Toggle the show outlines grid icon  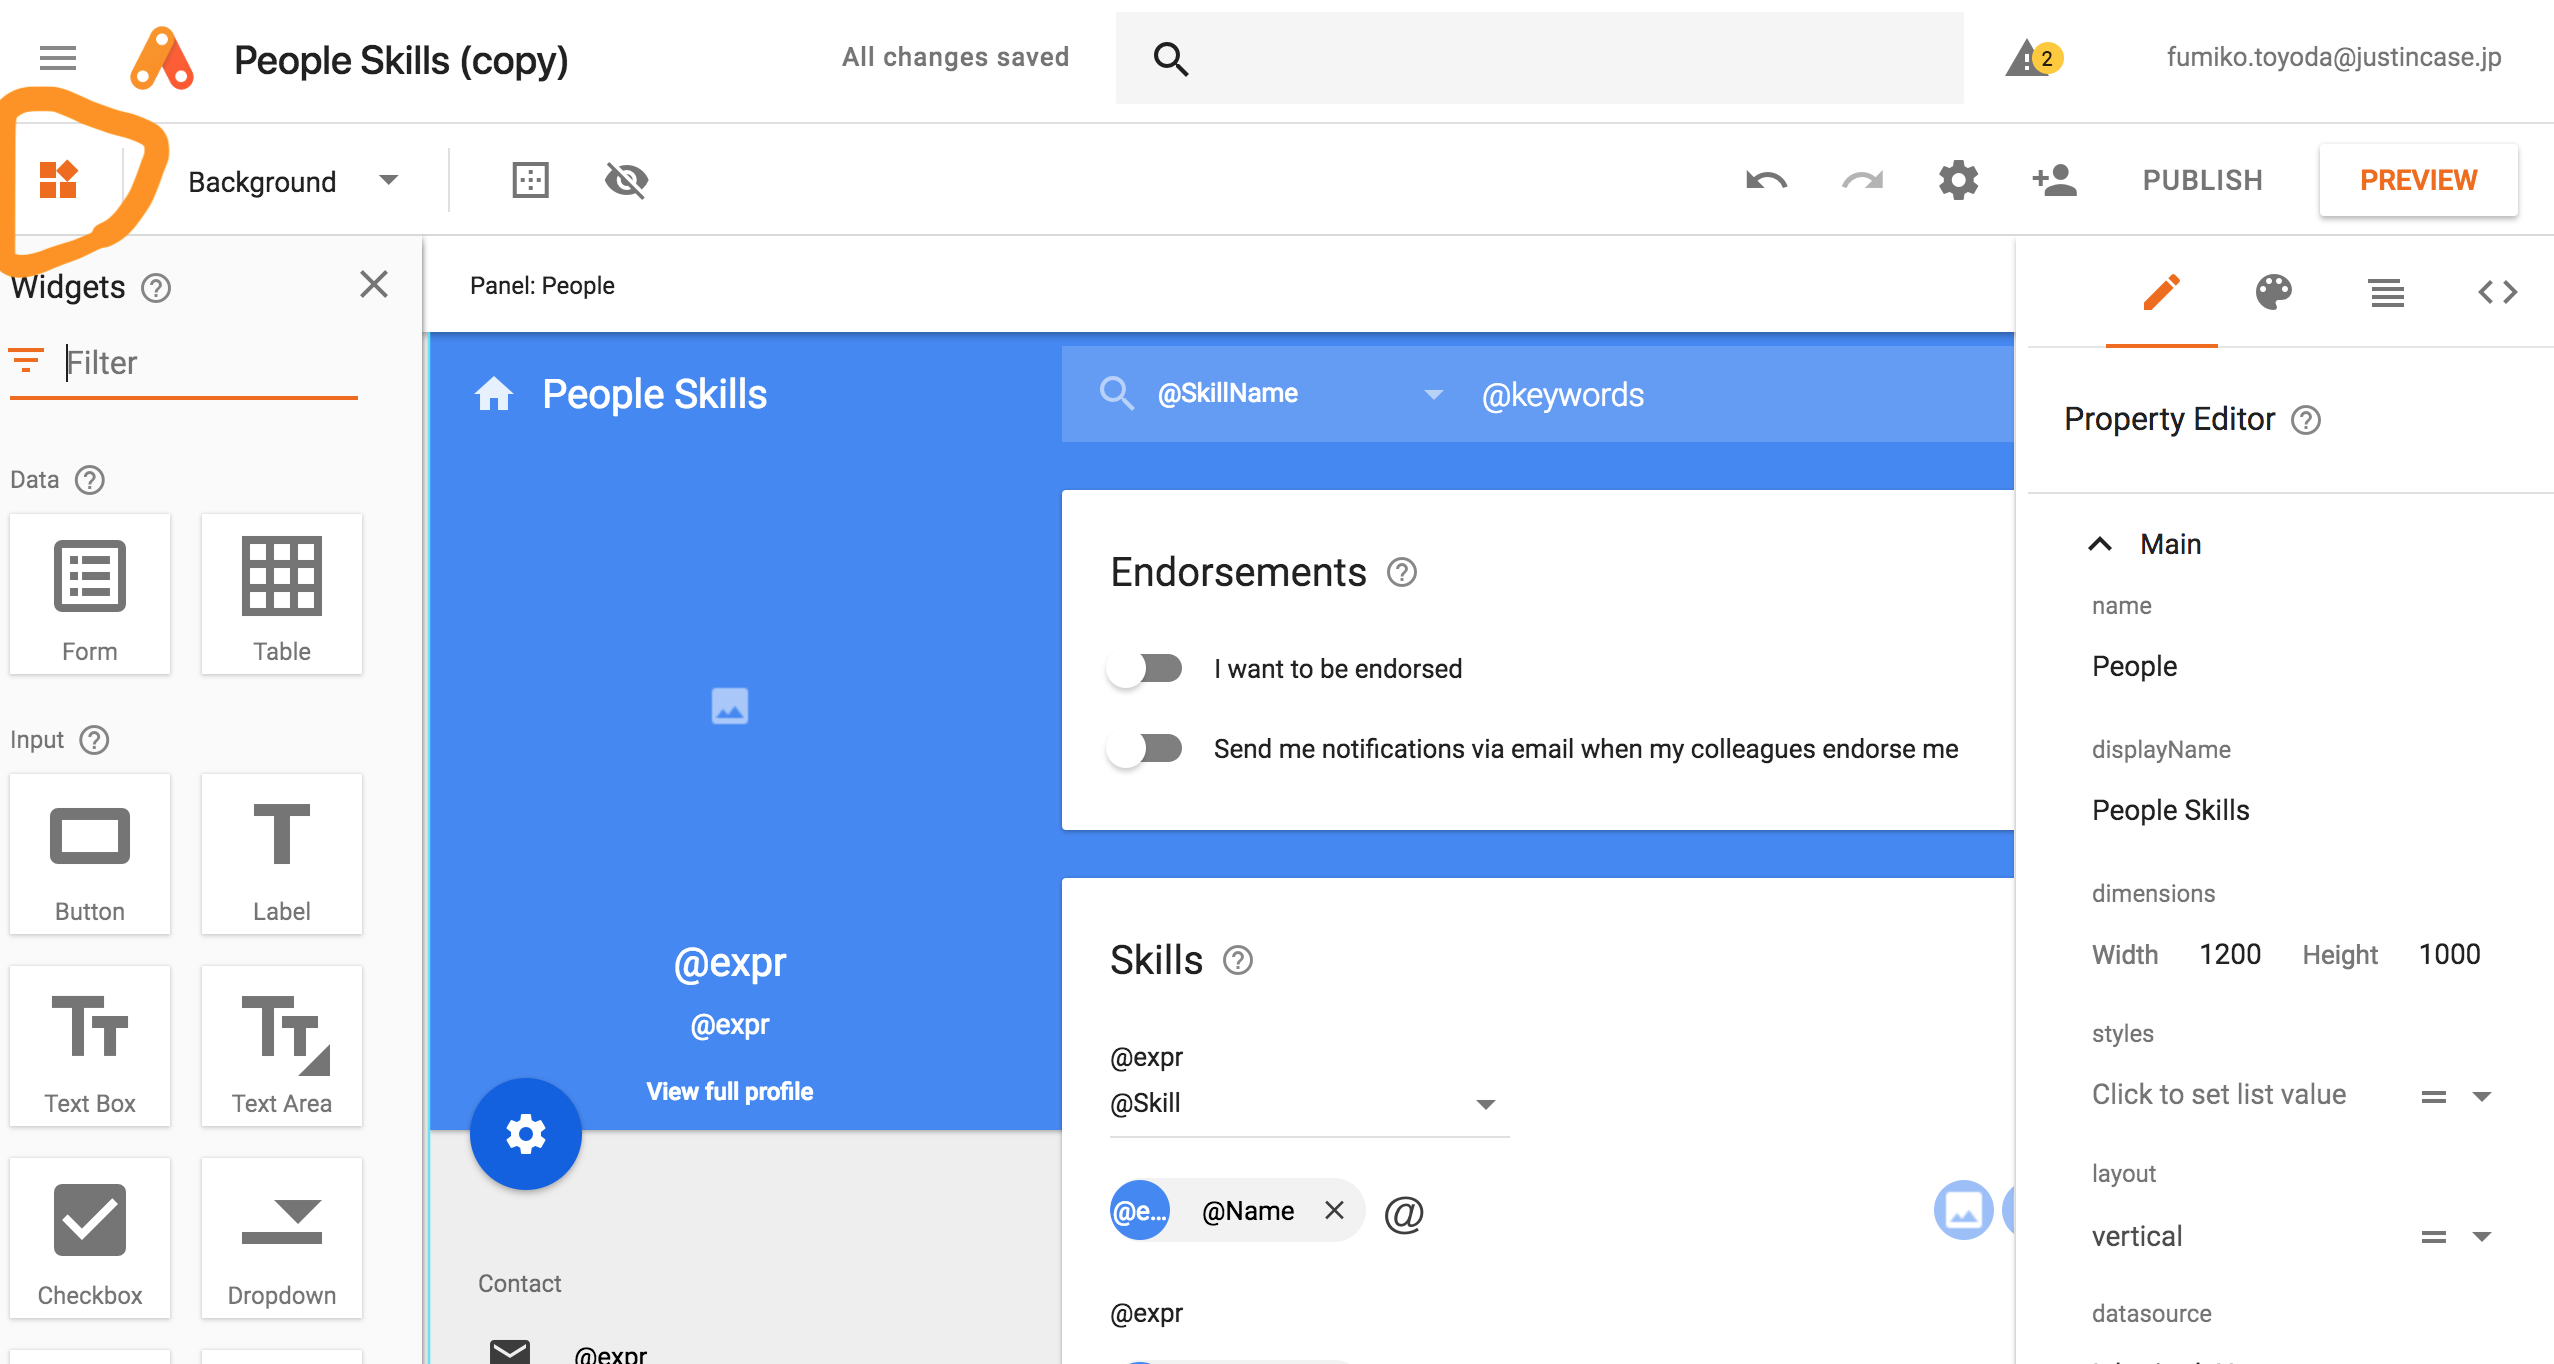[x=530, y=181]
